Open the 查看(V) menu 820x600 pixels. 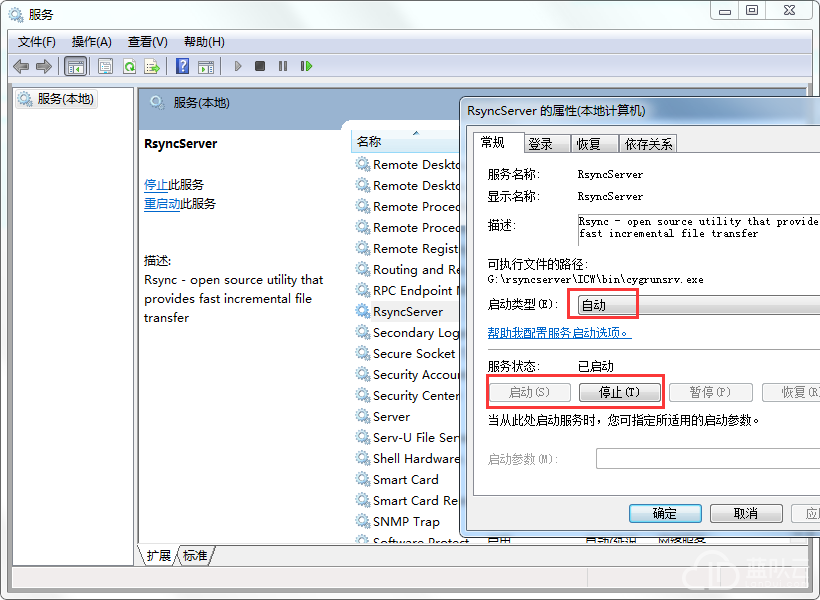point(147,42)
